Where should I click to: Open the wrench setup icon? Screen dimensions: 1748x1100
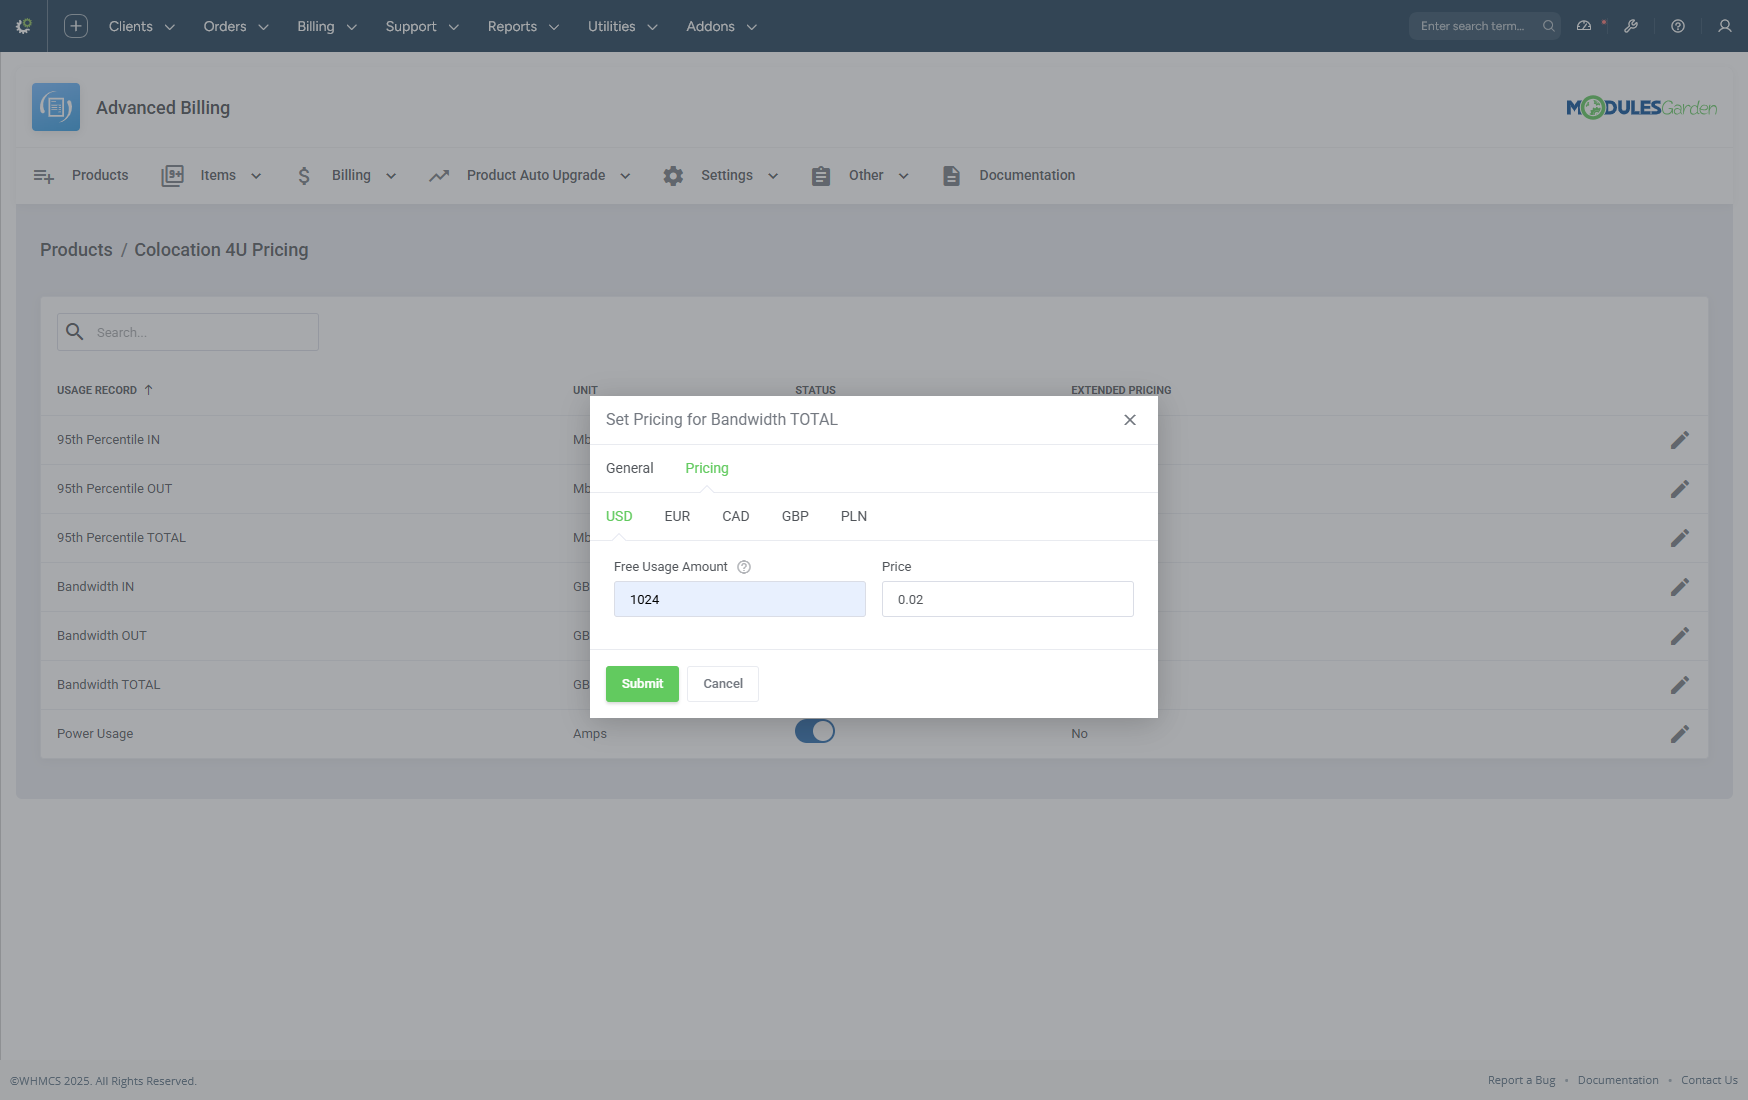click(1631, 26)
